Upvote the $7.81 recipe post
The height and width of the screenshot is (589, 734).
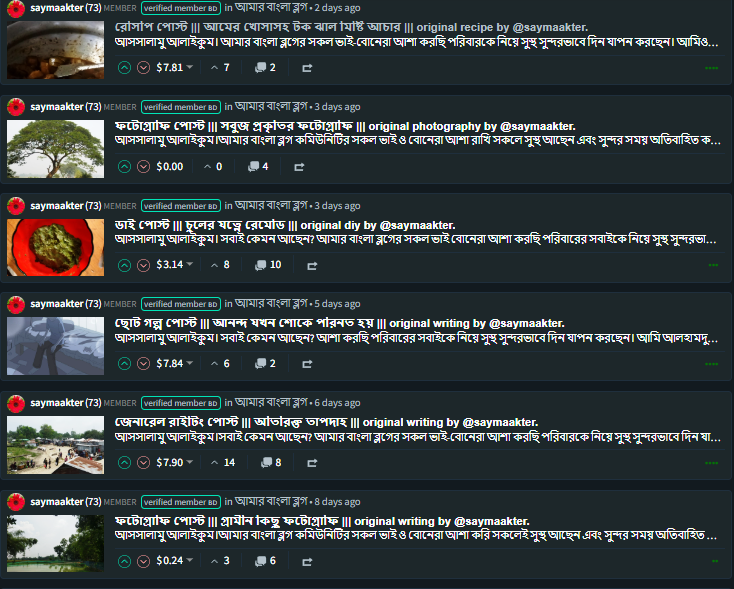pos(124,68)
